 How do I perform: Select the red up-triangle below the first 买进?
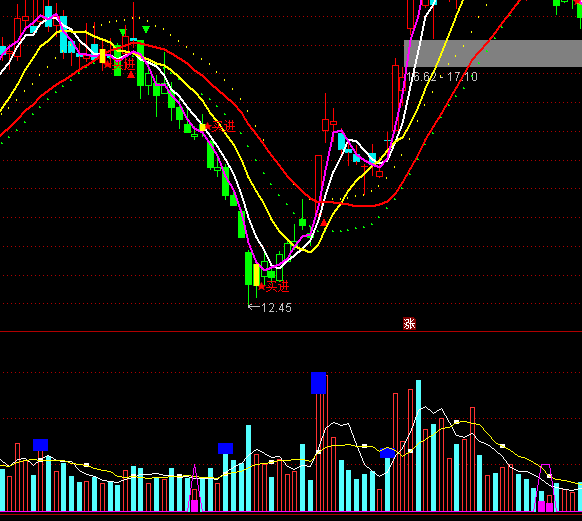coord(131,75)
